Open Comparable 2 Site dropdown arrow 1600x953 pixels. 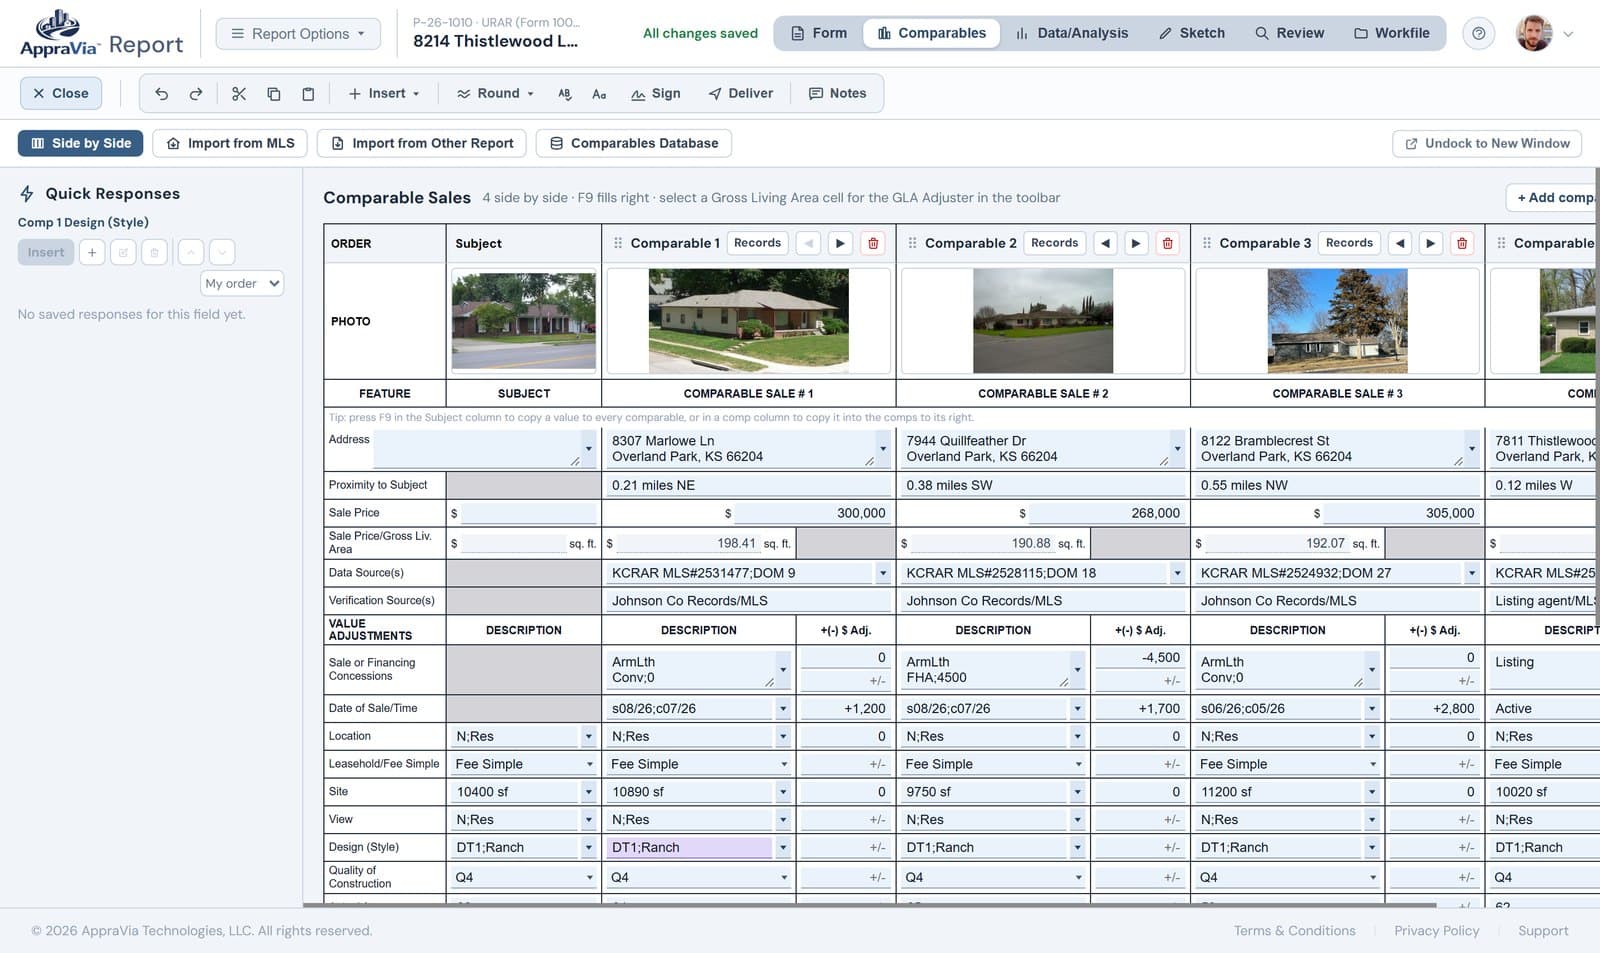point(1077,791)
